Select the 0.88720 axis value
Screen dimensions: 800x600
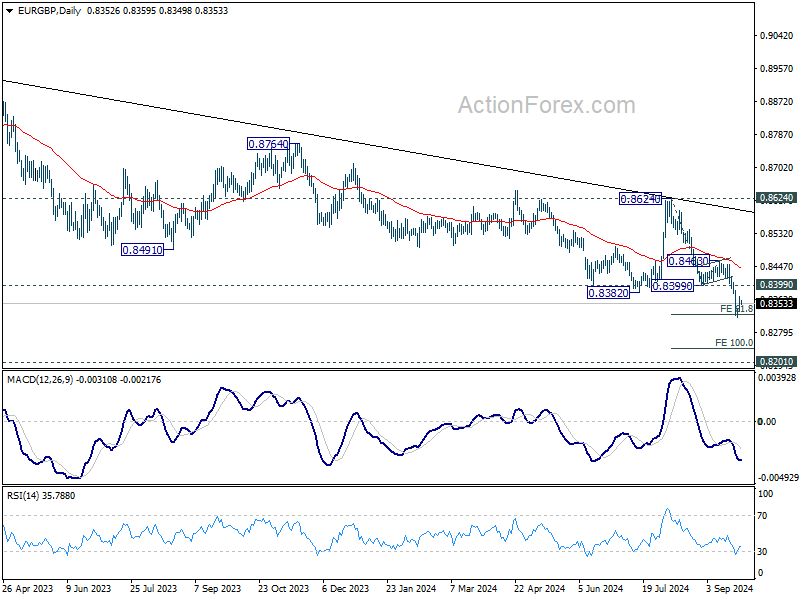(777, 102)
